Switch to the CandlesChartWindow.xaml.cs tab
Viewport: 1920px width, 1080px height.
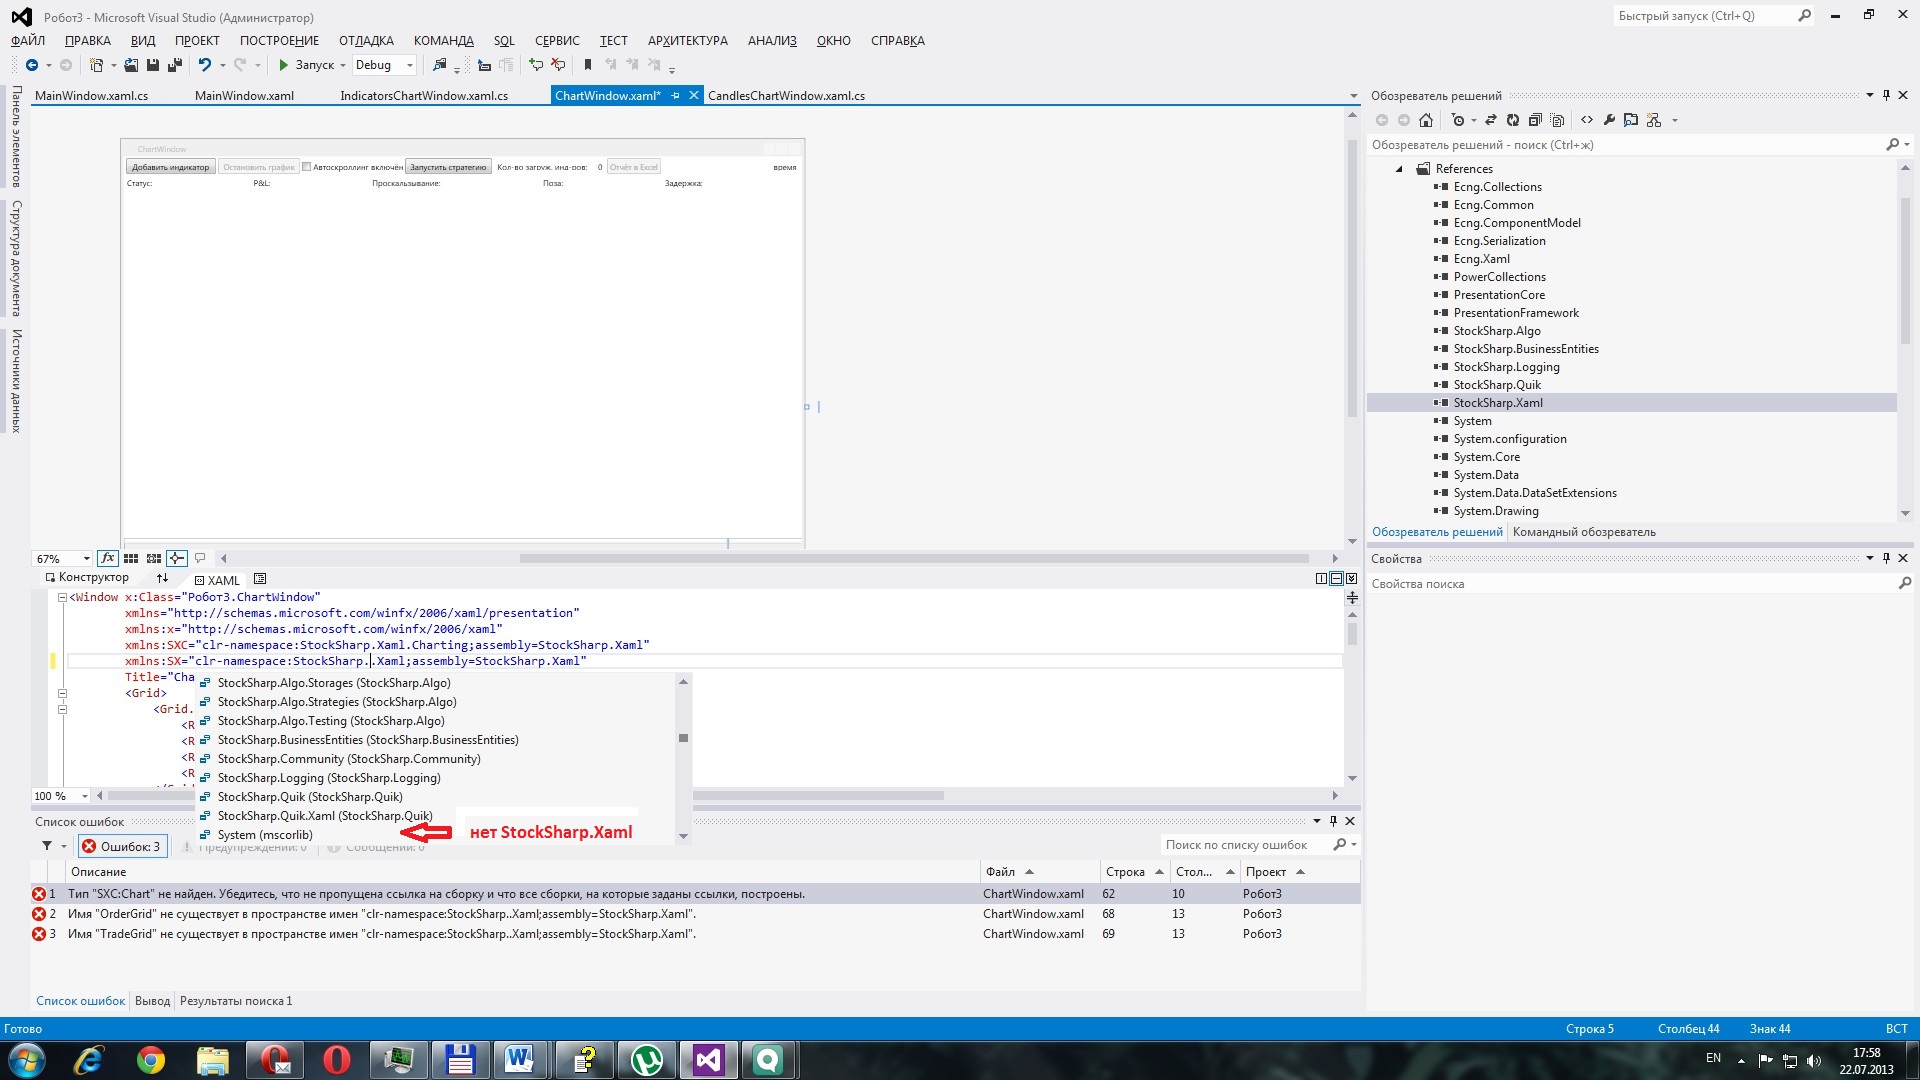[786, 96]
